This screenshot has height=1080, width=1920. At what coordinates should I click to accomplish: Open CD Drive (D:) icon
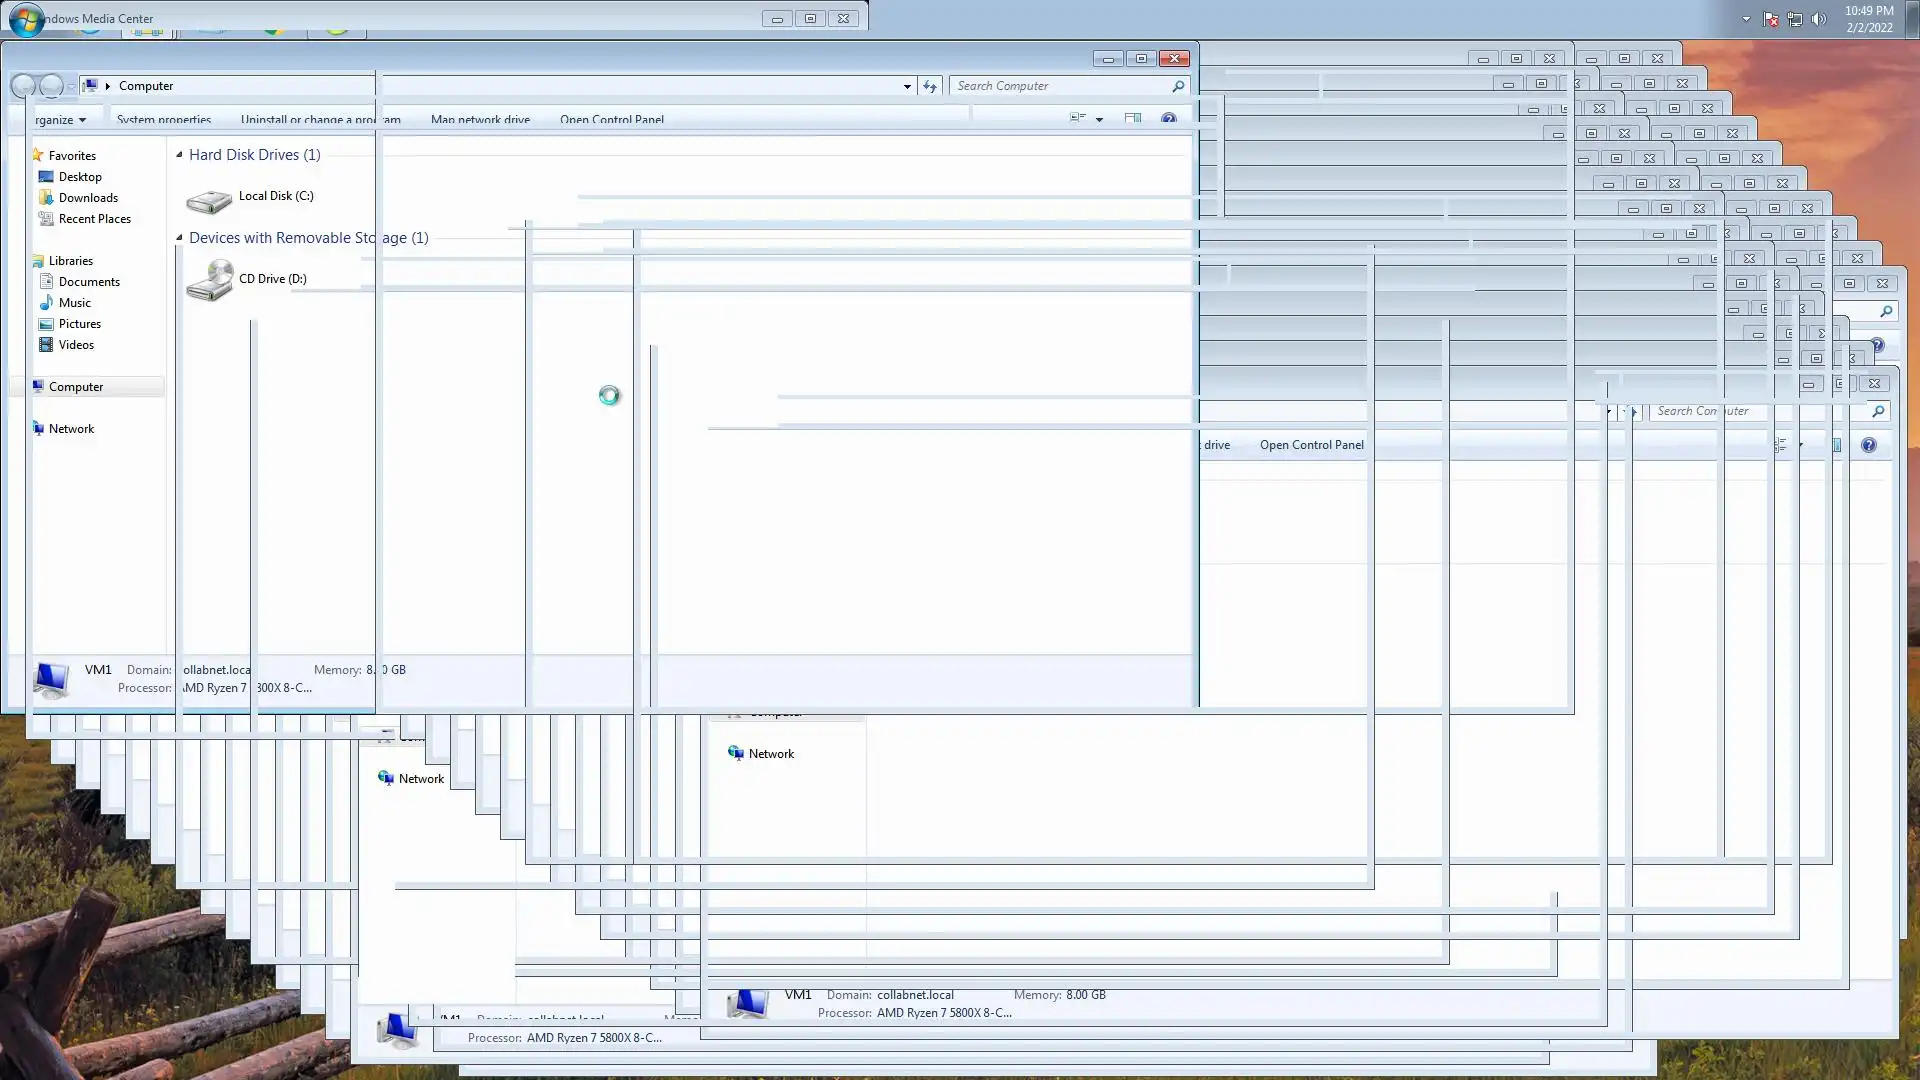[x=209, y=281]
